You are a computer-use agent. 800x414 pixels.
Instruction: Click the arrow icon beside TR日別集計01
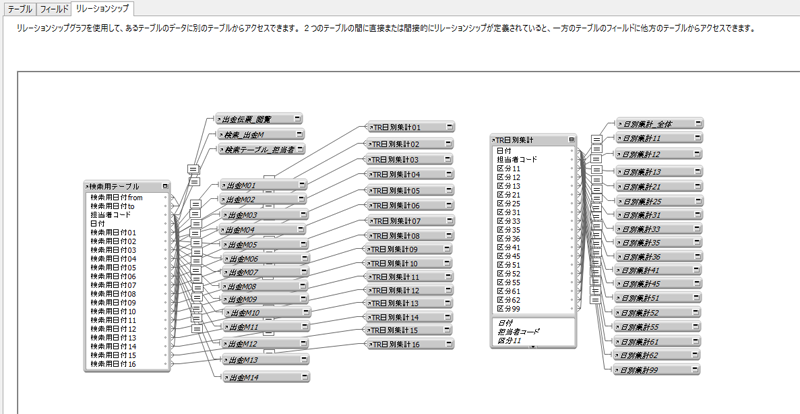[371, 127]
